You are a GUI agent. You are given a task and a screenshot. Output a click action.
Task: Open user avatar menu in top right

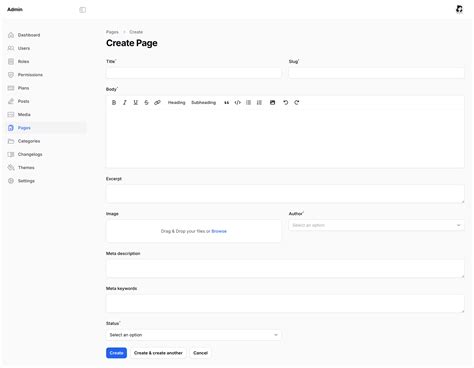click(459, 9)
